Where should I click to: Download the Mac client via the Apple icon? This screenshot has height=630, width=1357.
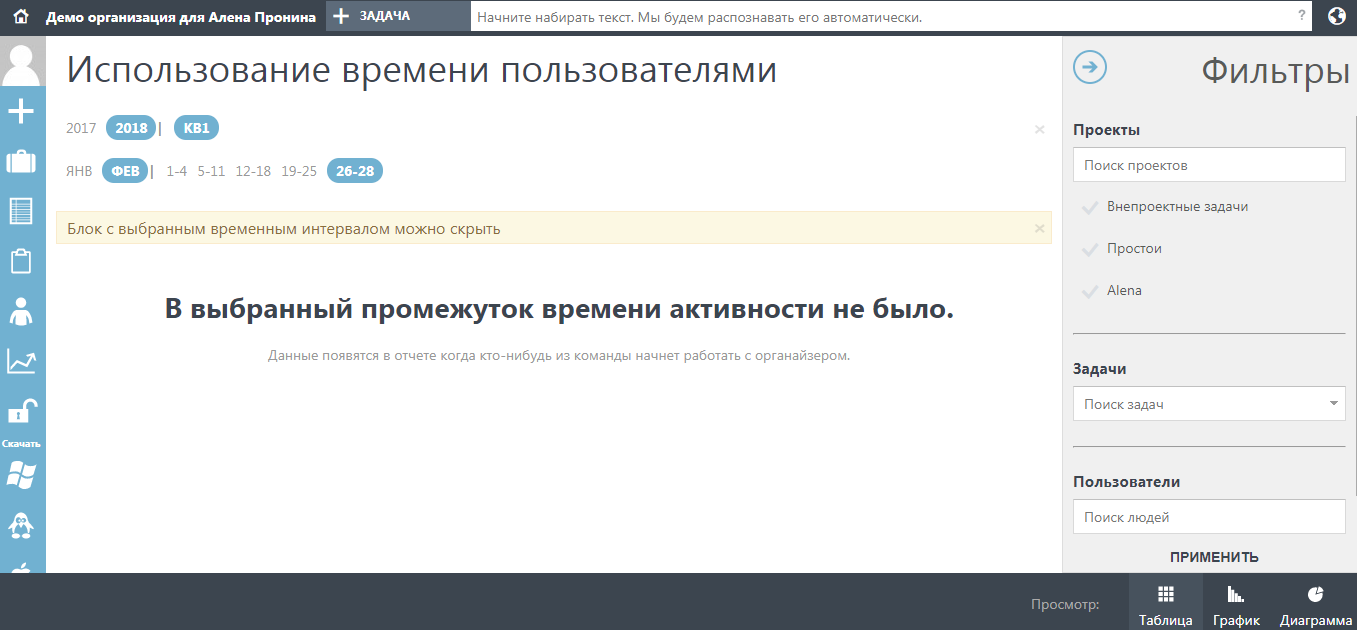21,567
